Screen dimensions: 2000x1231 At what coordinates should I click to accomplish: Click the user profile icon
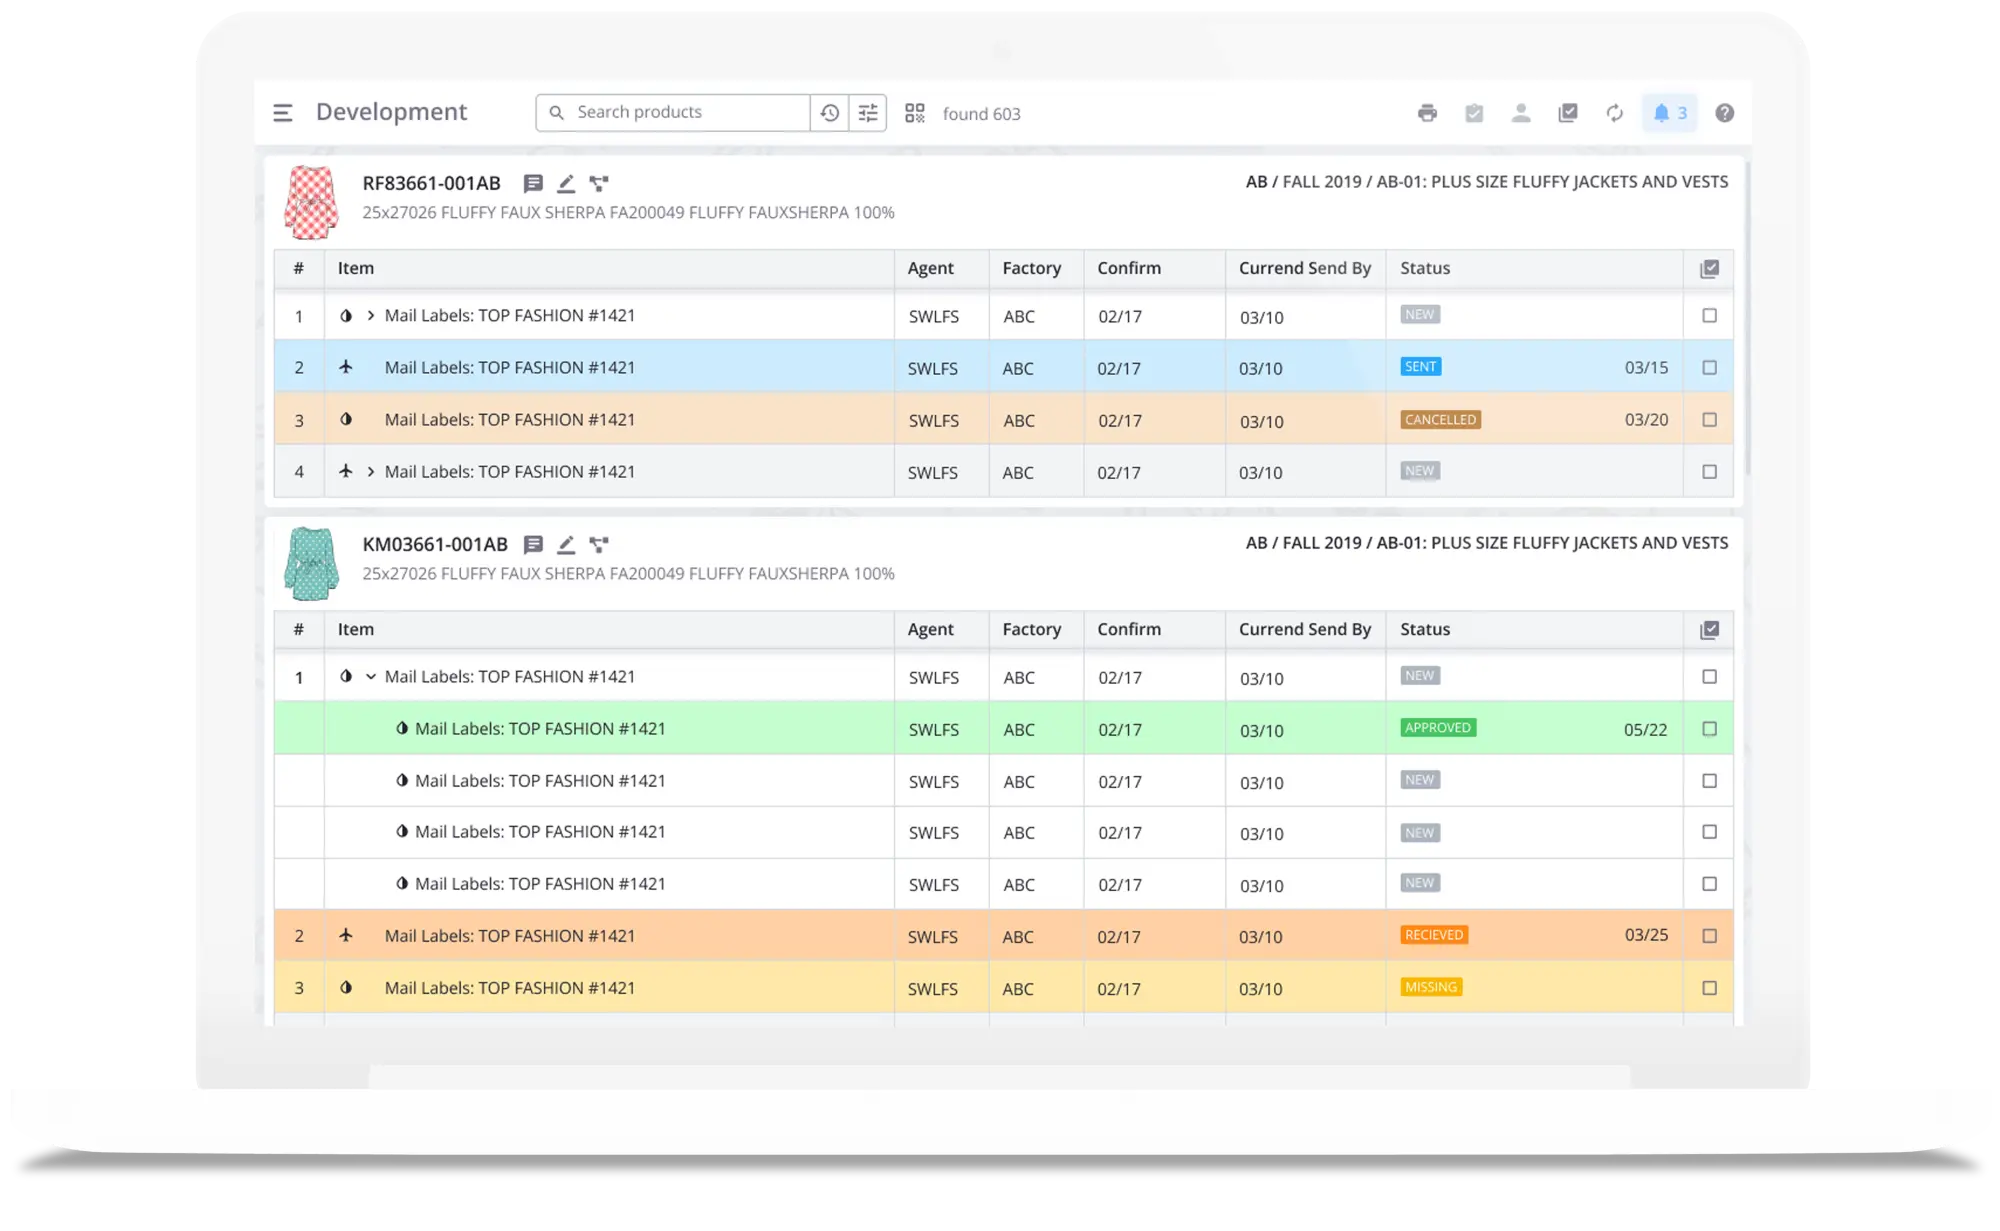point(1521,113)
